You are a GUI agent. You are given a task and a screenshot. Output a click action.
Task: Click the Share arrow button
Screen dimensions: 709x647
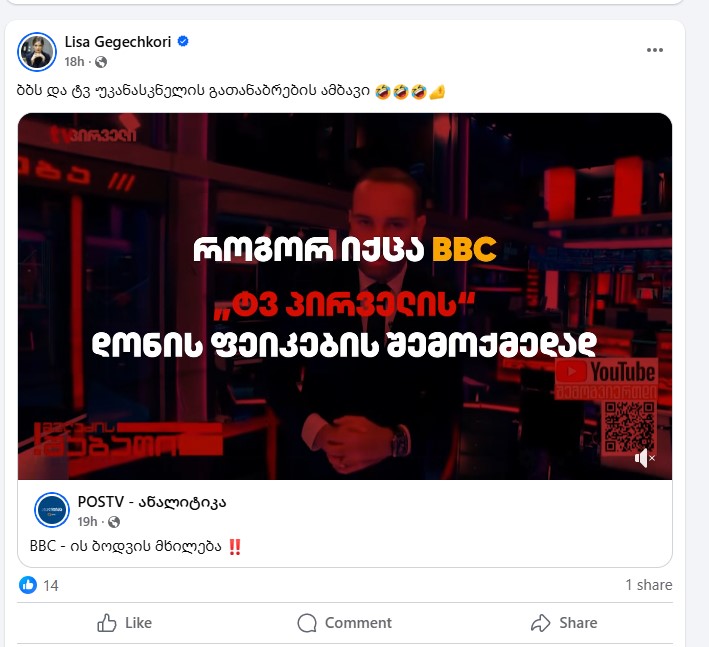[x=564, y=623]
